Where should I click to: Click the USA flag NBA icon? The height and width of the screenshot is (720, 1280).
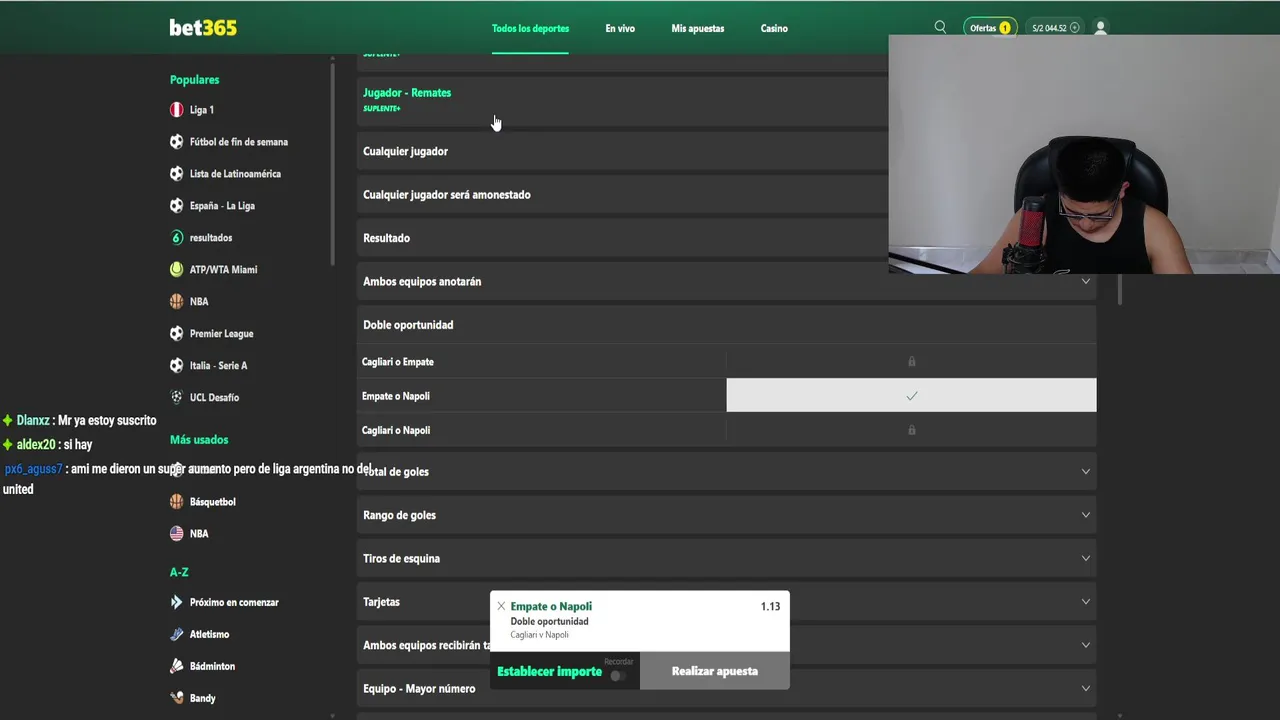[176, 534]
